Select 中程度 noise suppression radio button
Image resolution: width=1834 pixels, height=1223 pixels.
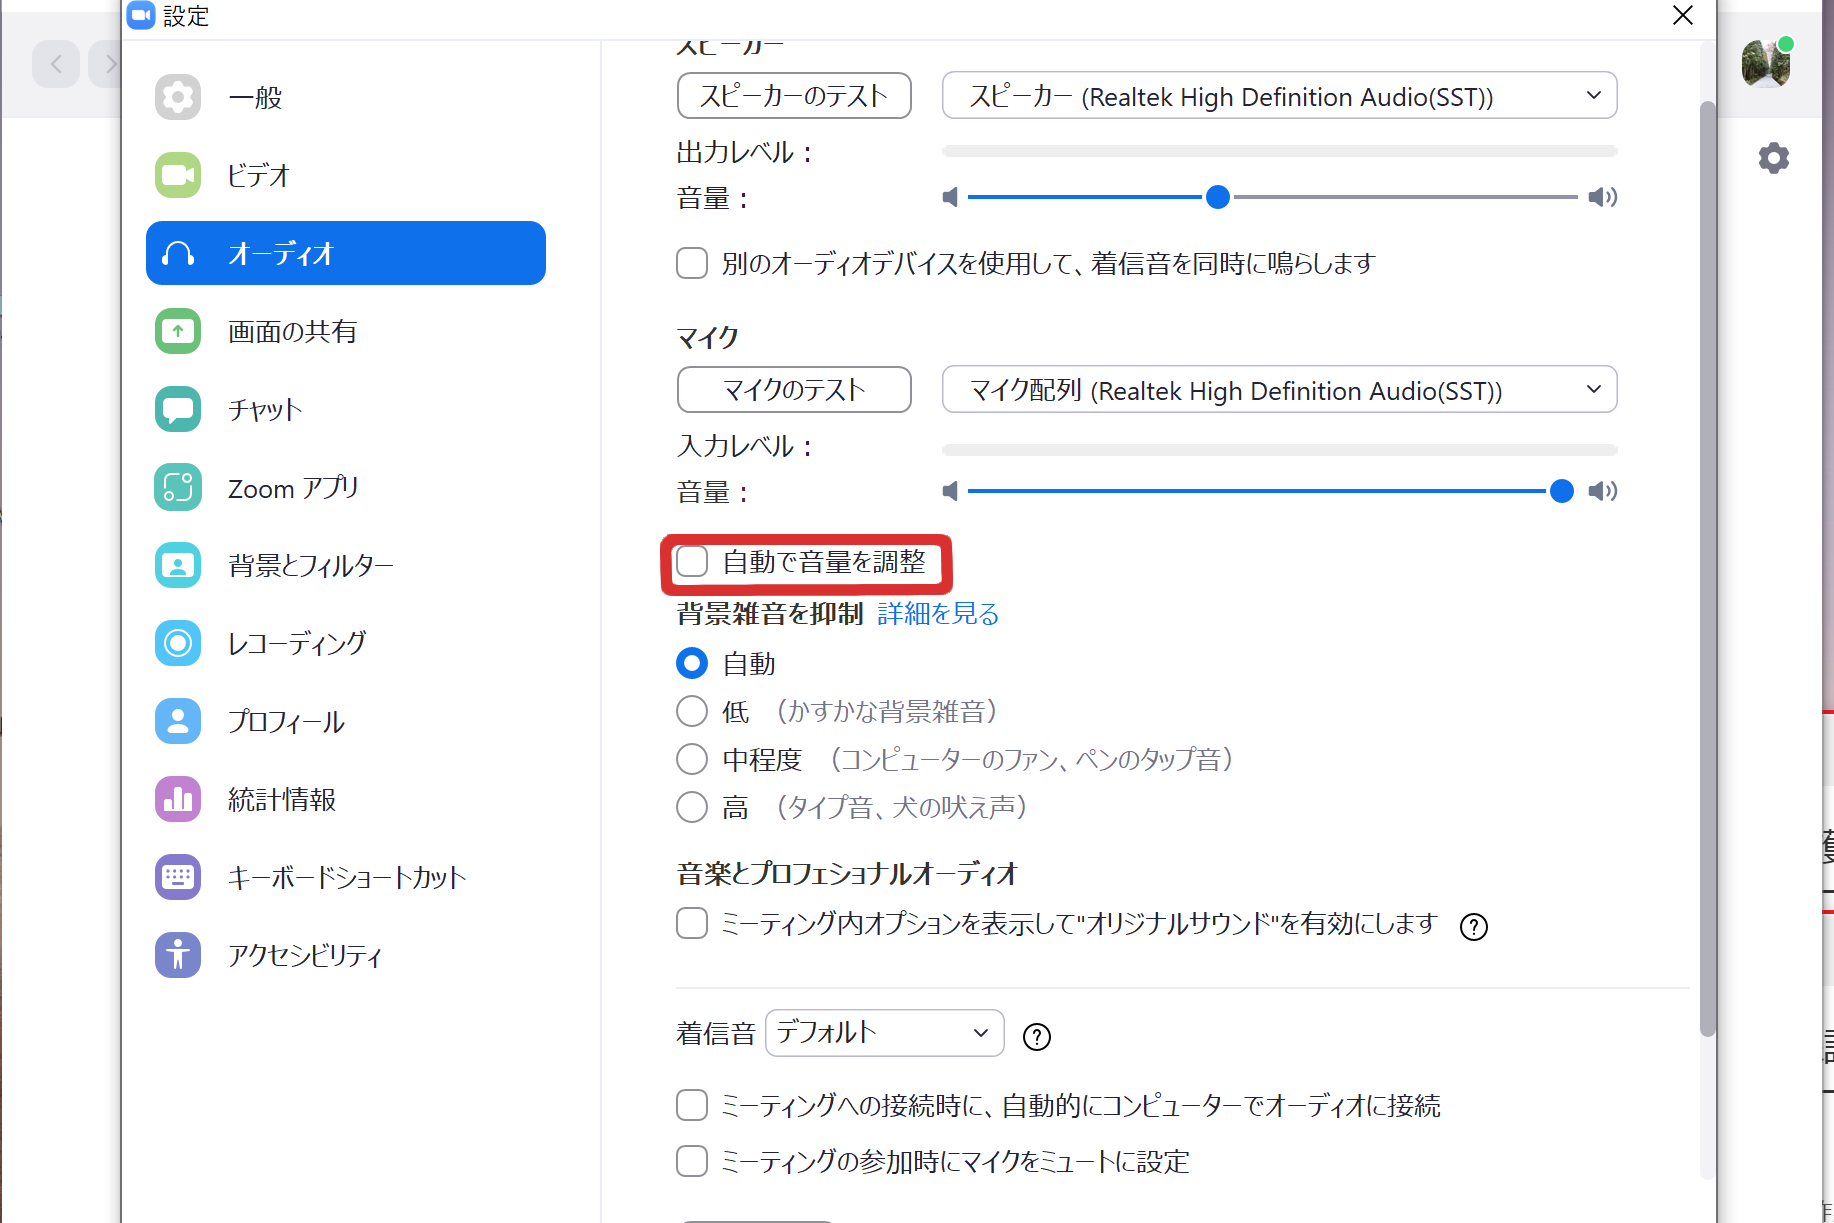[x=692, y=759]
